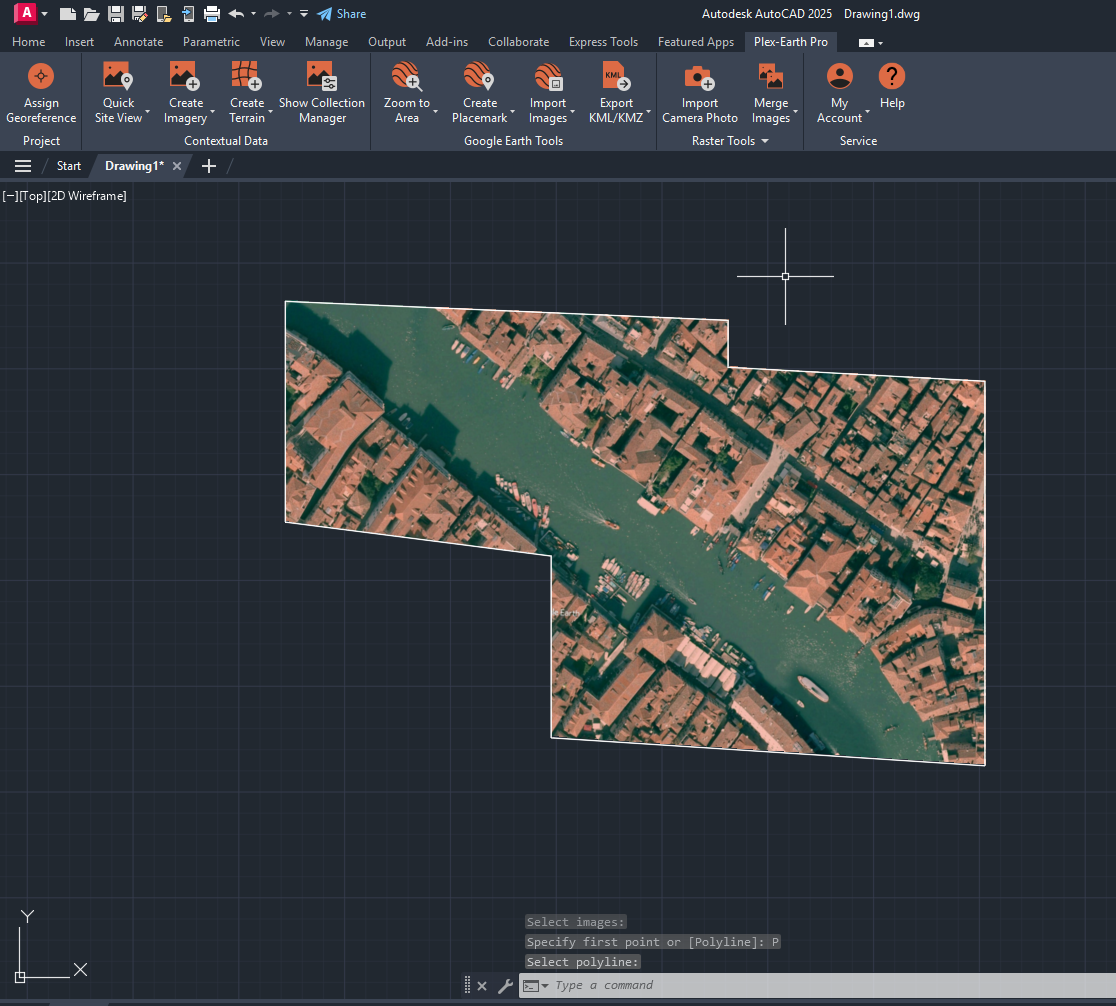Switch to the Start tab
Viewport: 1116px width, 1006px height.
(x=69, y=166)
